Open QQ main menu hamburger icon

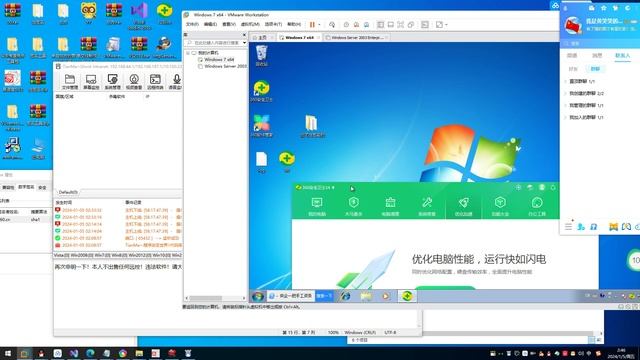(x=569, y=227)
